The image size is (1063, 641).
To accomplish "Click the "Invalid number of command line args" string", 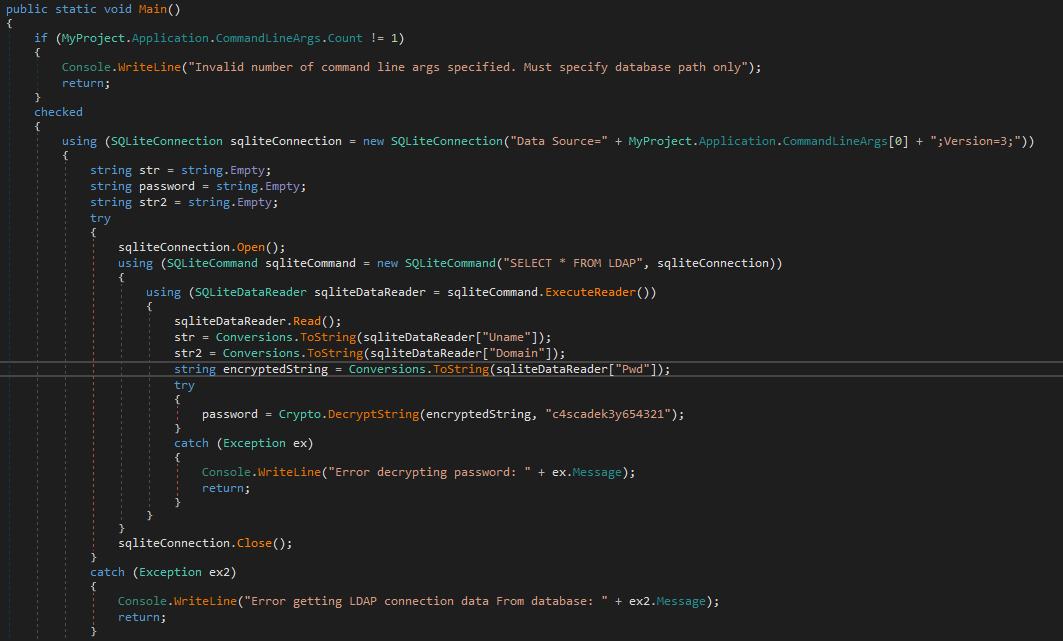I will [x=468, y=67].
